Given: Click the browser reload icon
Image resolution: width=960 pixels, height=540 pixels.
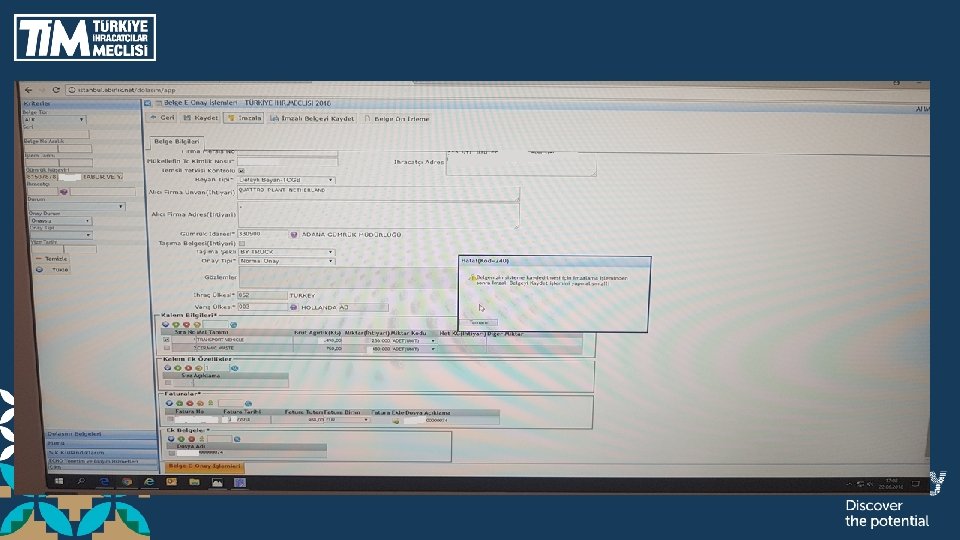Looking at the screenshot, I should (56, 90).
